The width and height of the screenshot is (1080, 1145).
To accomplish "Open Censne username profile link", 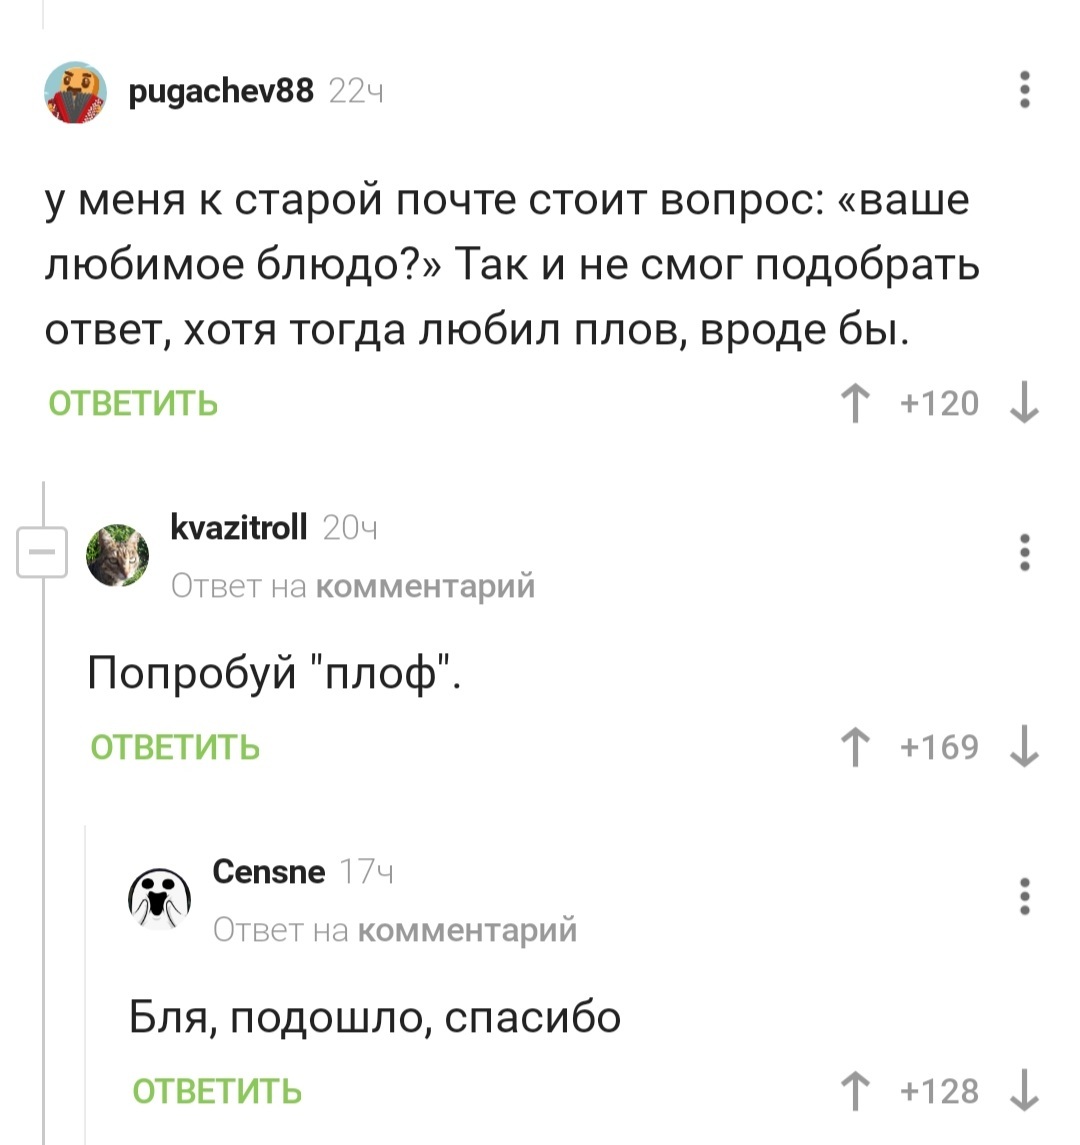I will tap(269, 871).
